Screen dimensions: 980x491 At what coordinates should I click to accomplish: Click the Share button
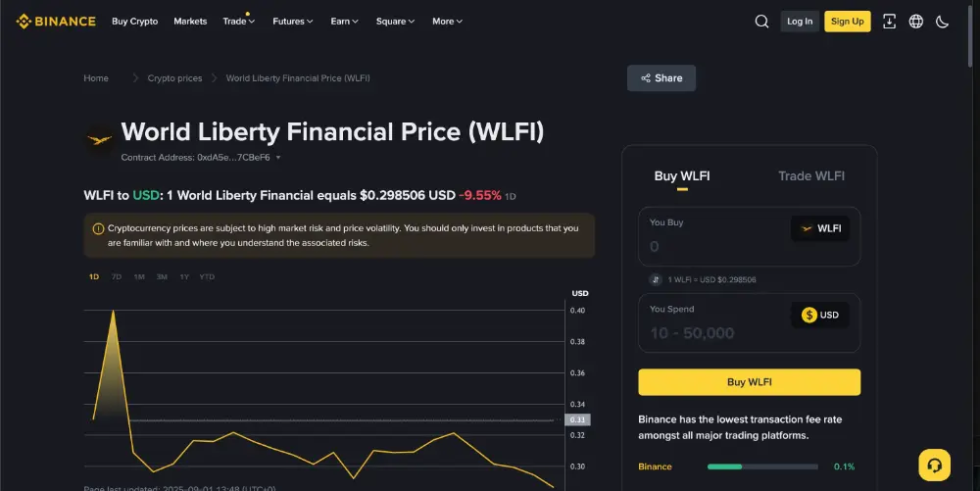click(661, 78)
